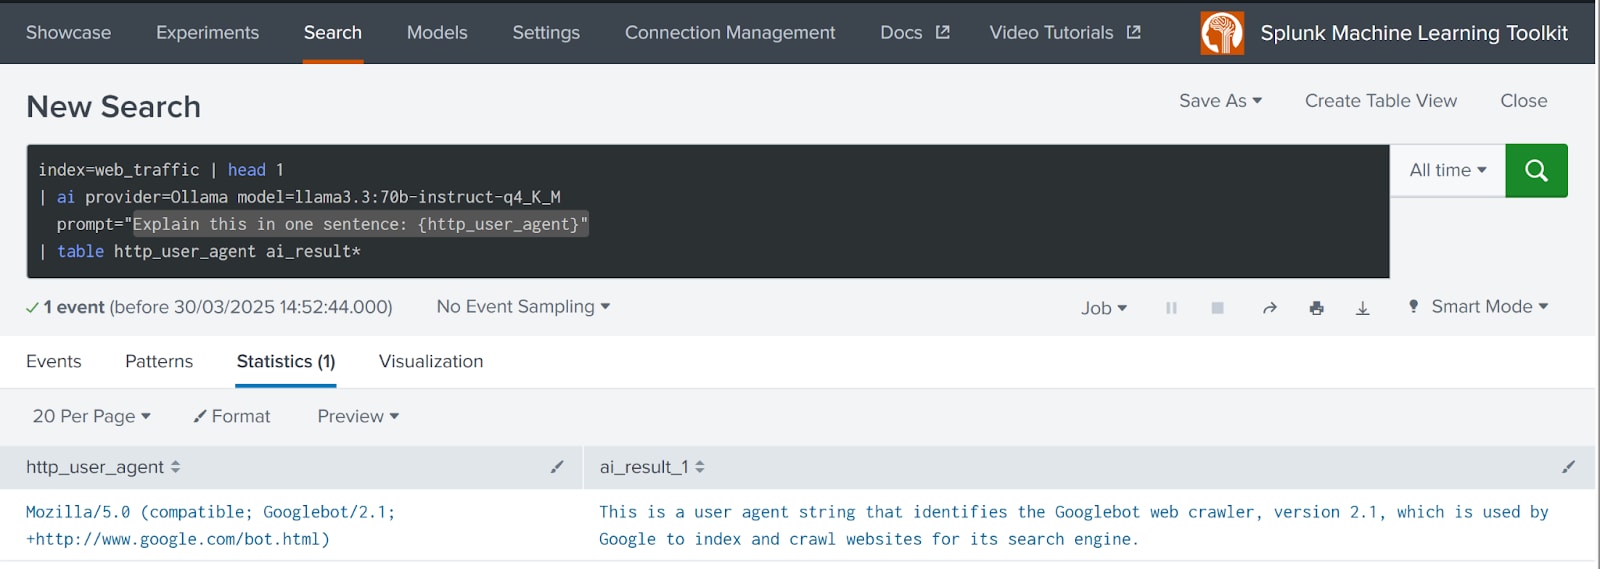Screen dimensions: 1600x569
Task: Click the Splunk Machine Learning Toolkit logo
Action: click(1222, 33)
